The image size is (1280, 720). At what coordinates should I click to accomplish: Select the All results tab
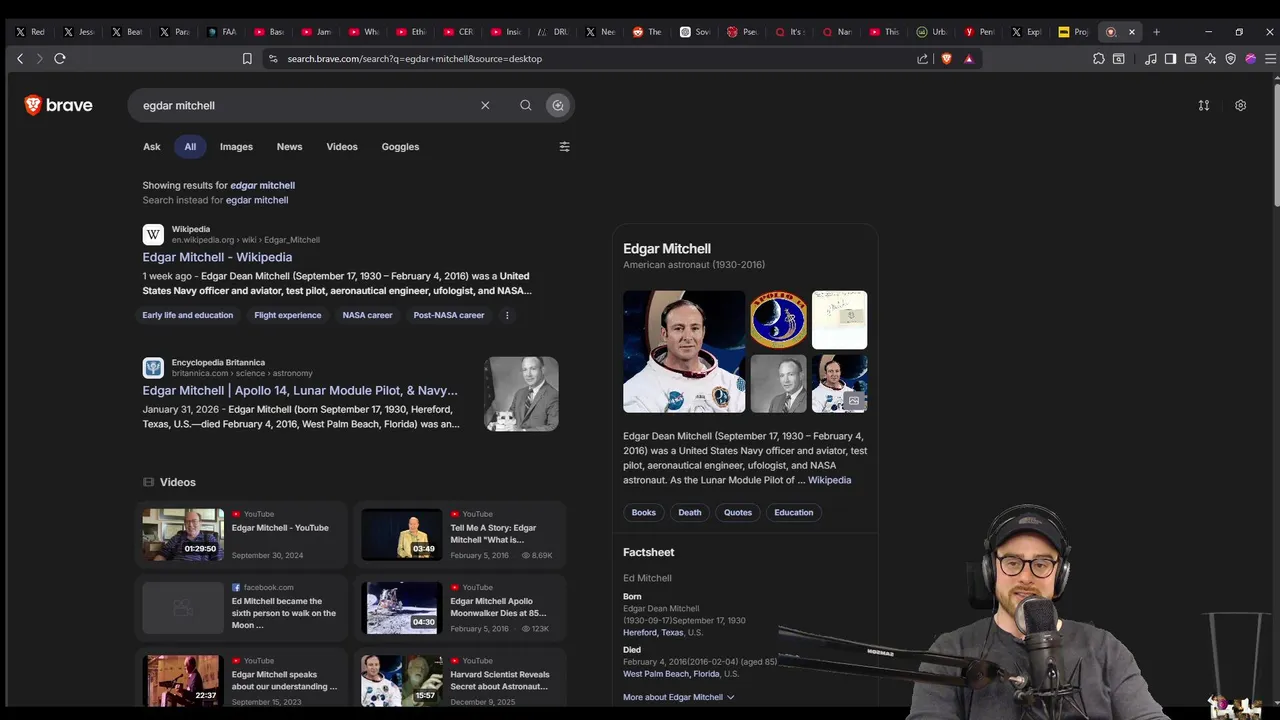[x=190, y=147]
